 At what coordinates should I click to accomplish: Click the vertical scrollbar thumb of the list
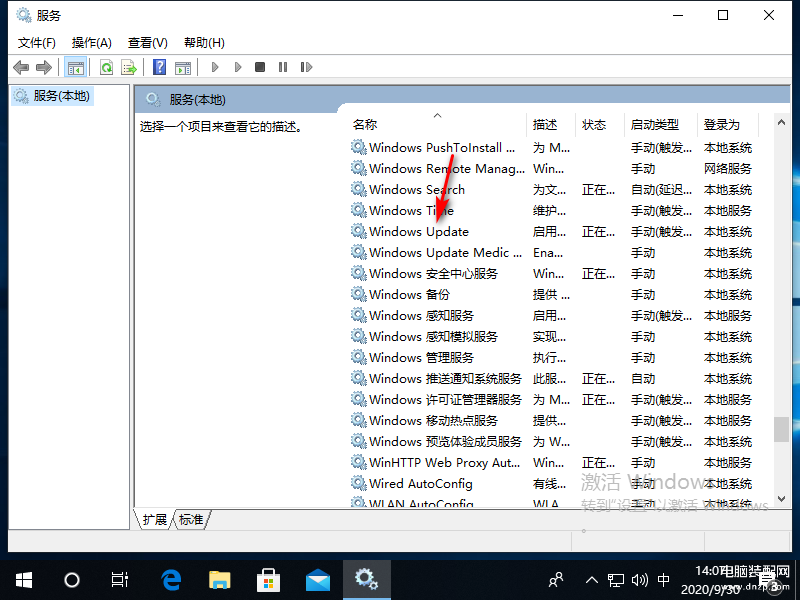781,430
